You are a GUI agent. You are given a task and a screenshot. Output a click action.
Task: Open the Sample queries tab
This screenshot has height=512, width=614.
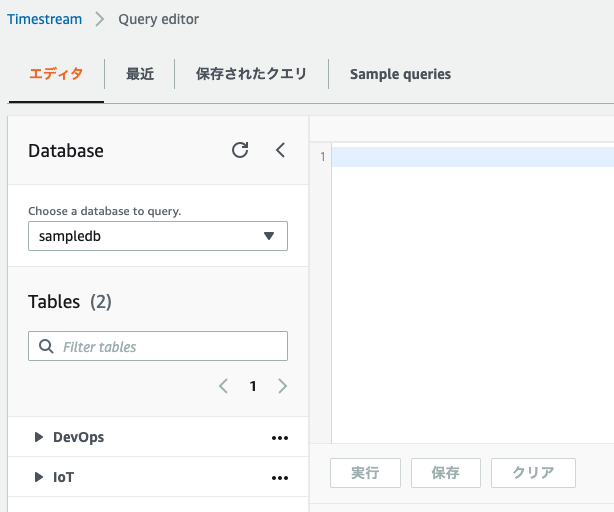(x=400, y=74)
